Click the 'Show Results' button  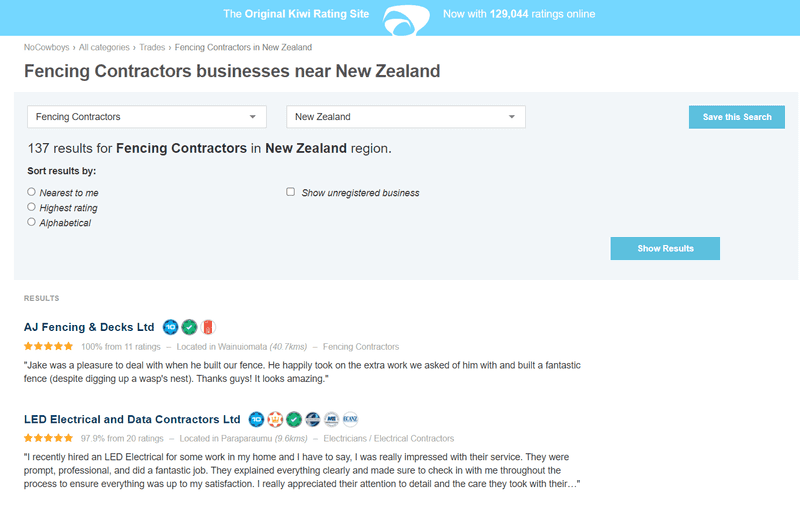(x=665, y=248)
